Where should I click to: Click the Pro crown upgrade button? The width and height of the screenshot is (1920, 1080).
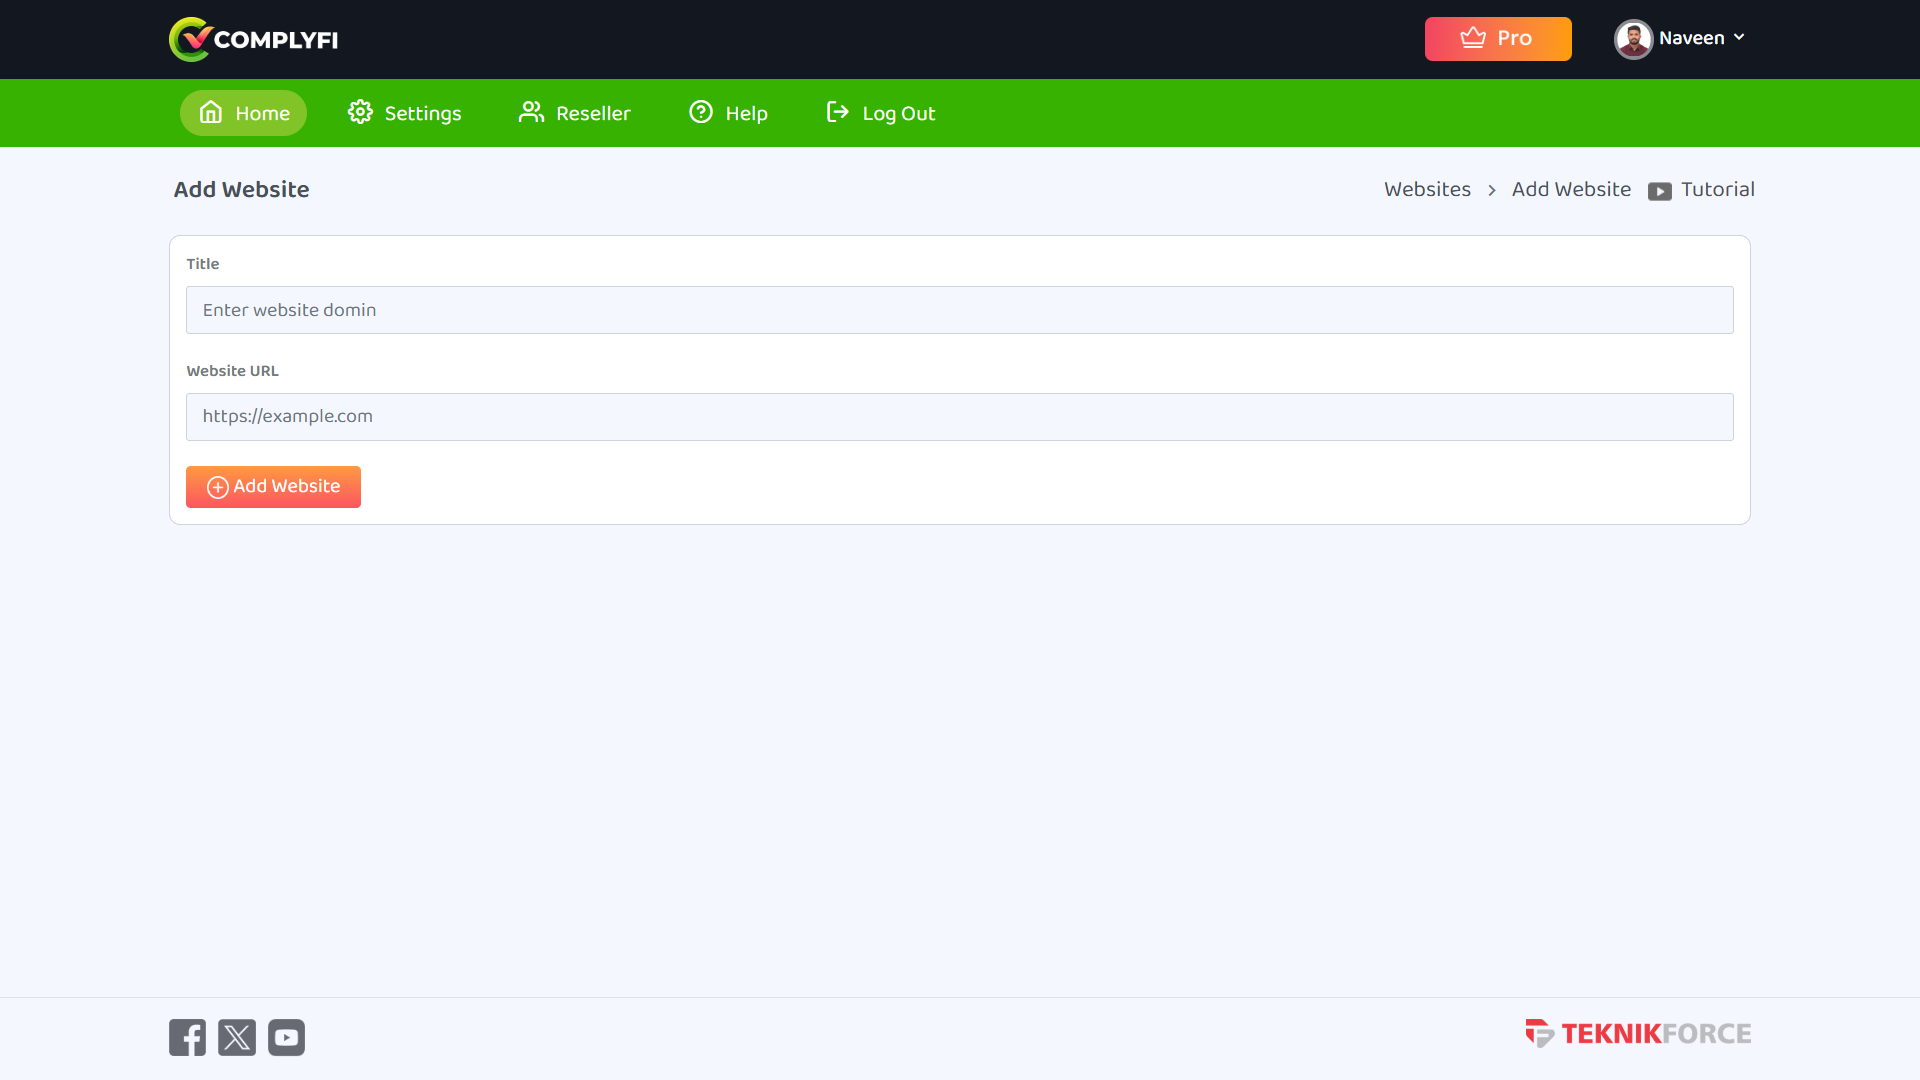1497,39
